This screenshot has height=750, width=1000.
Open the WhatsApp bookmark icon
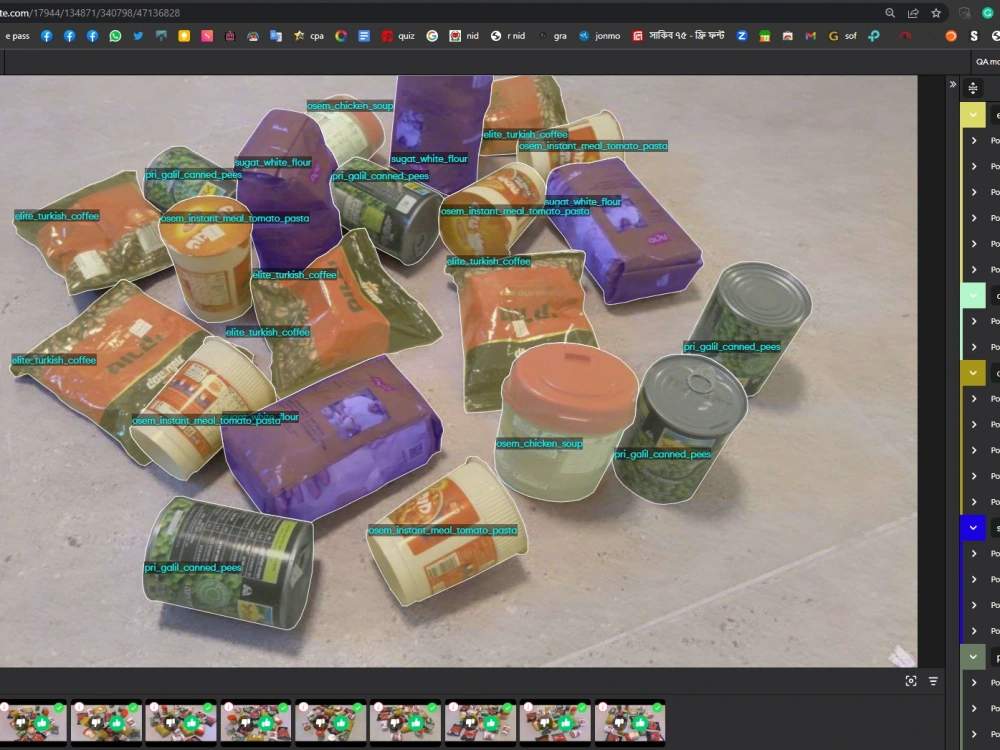(x=115, y=36)
